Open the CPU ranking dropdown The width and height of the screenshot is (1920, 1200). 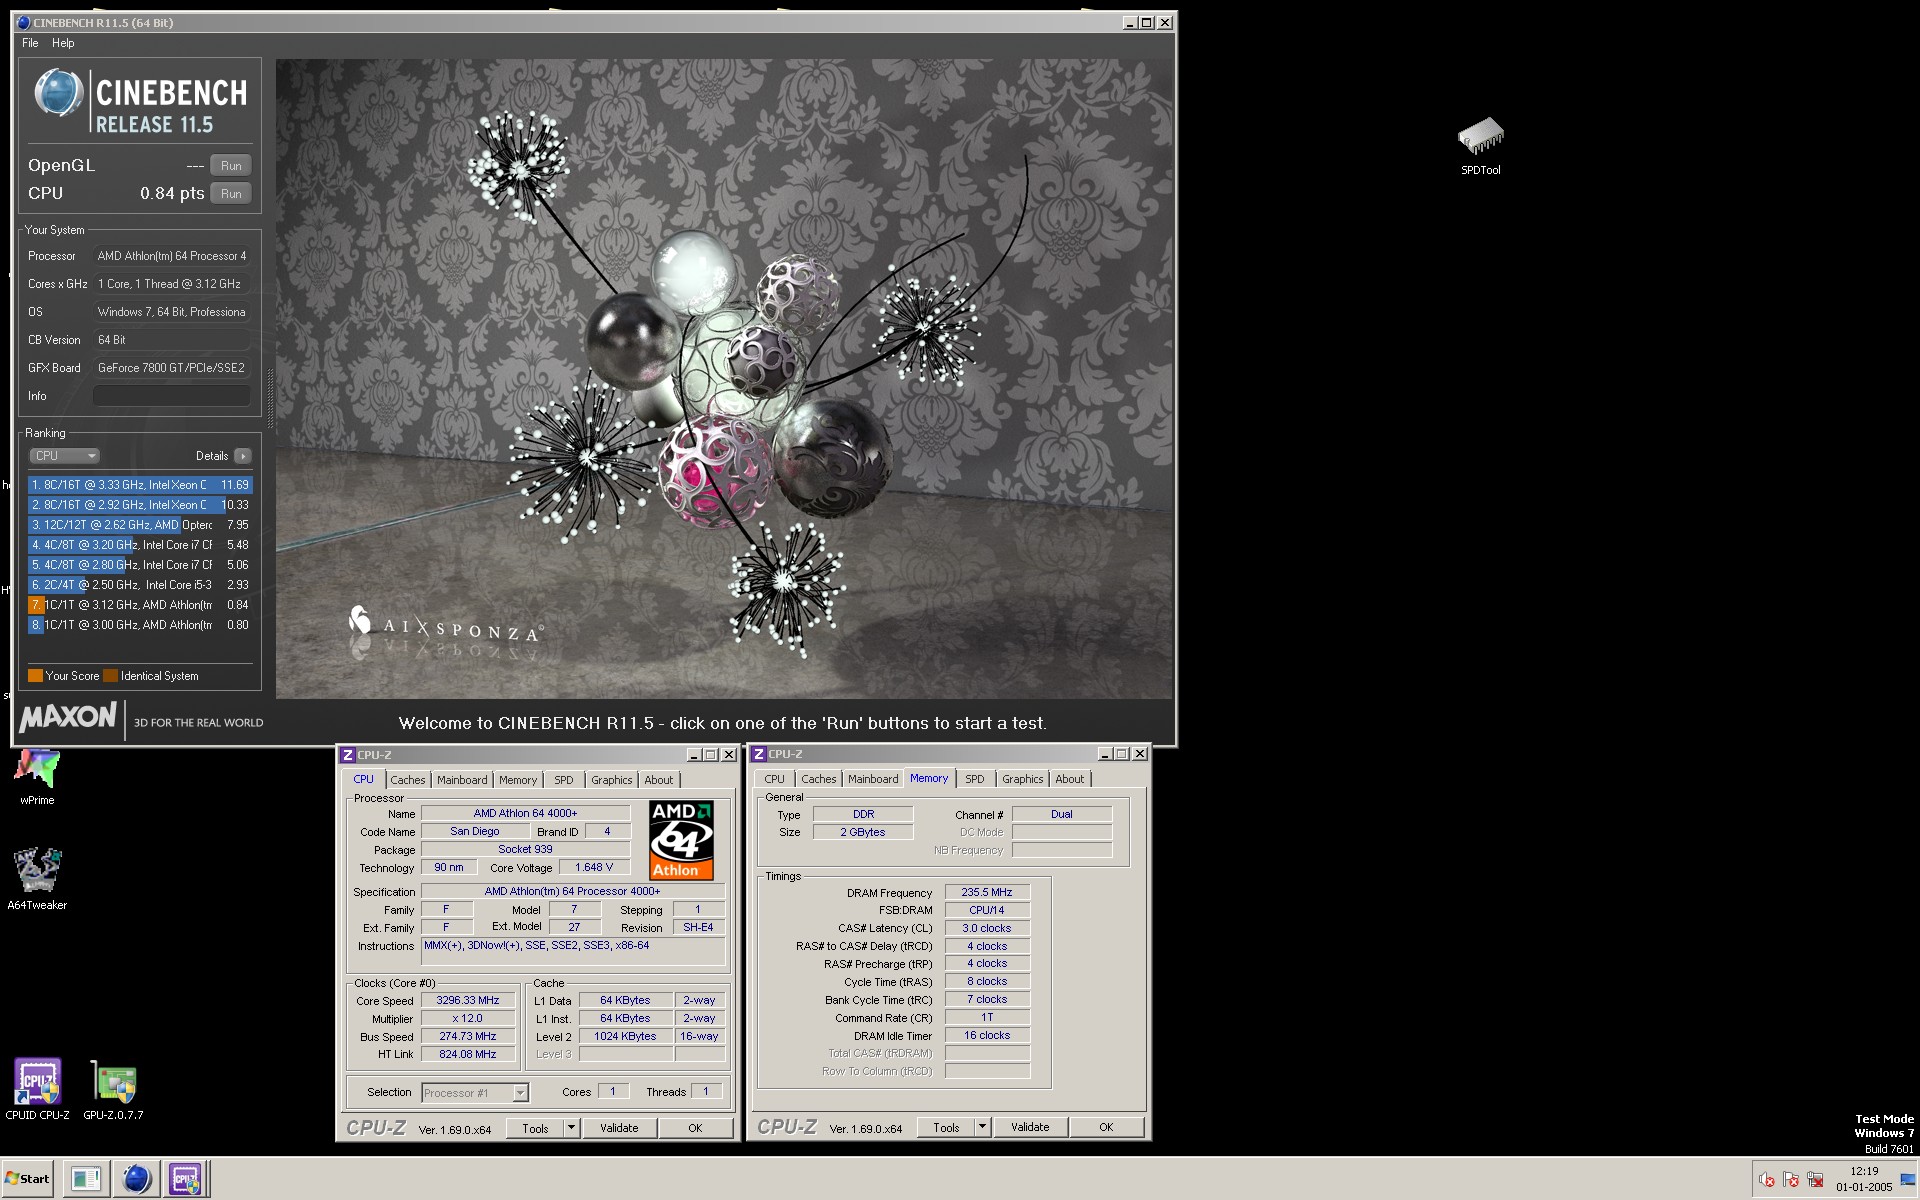[64, 456]
